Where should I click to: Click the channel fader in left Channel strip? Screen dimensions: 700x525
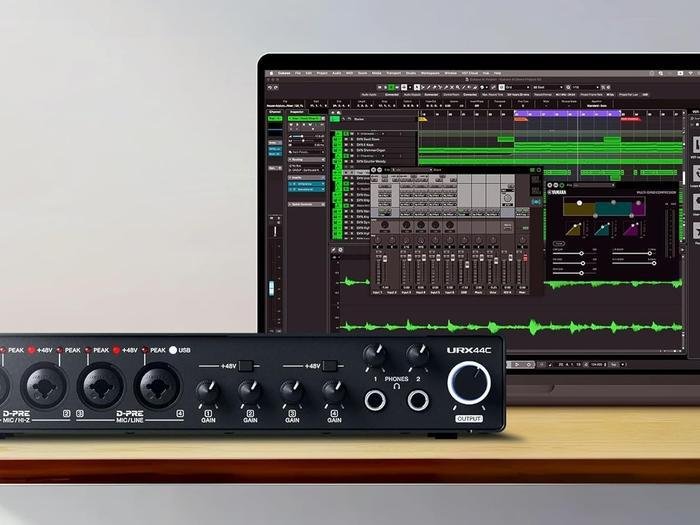[271, 288]
